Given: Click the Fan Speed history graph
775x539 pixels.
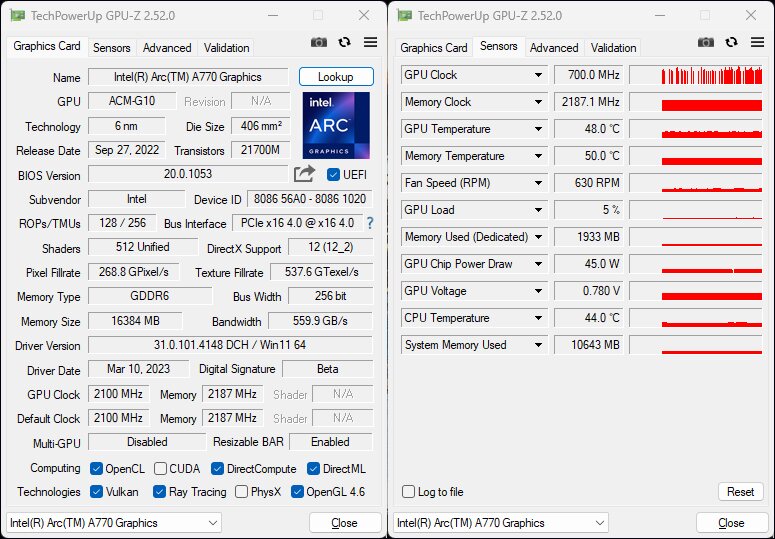Looking at the screenshot, I should tap(696, 183).
